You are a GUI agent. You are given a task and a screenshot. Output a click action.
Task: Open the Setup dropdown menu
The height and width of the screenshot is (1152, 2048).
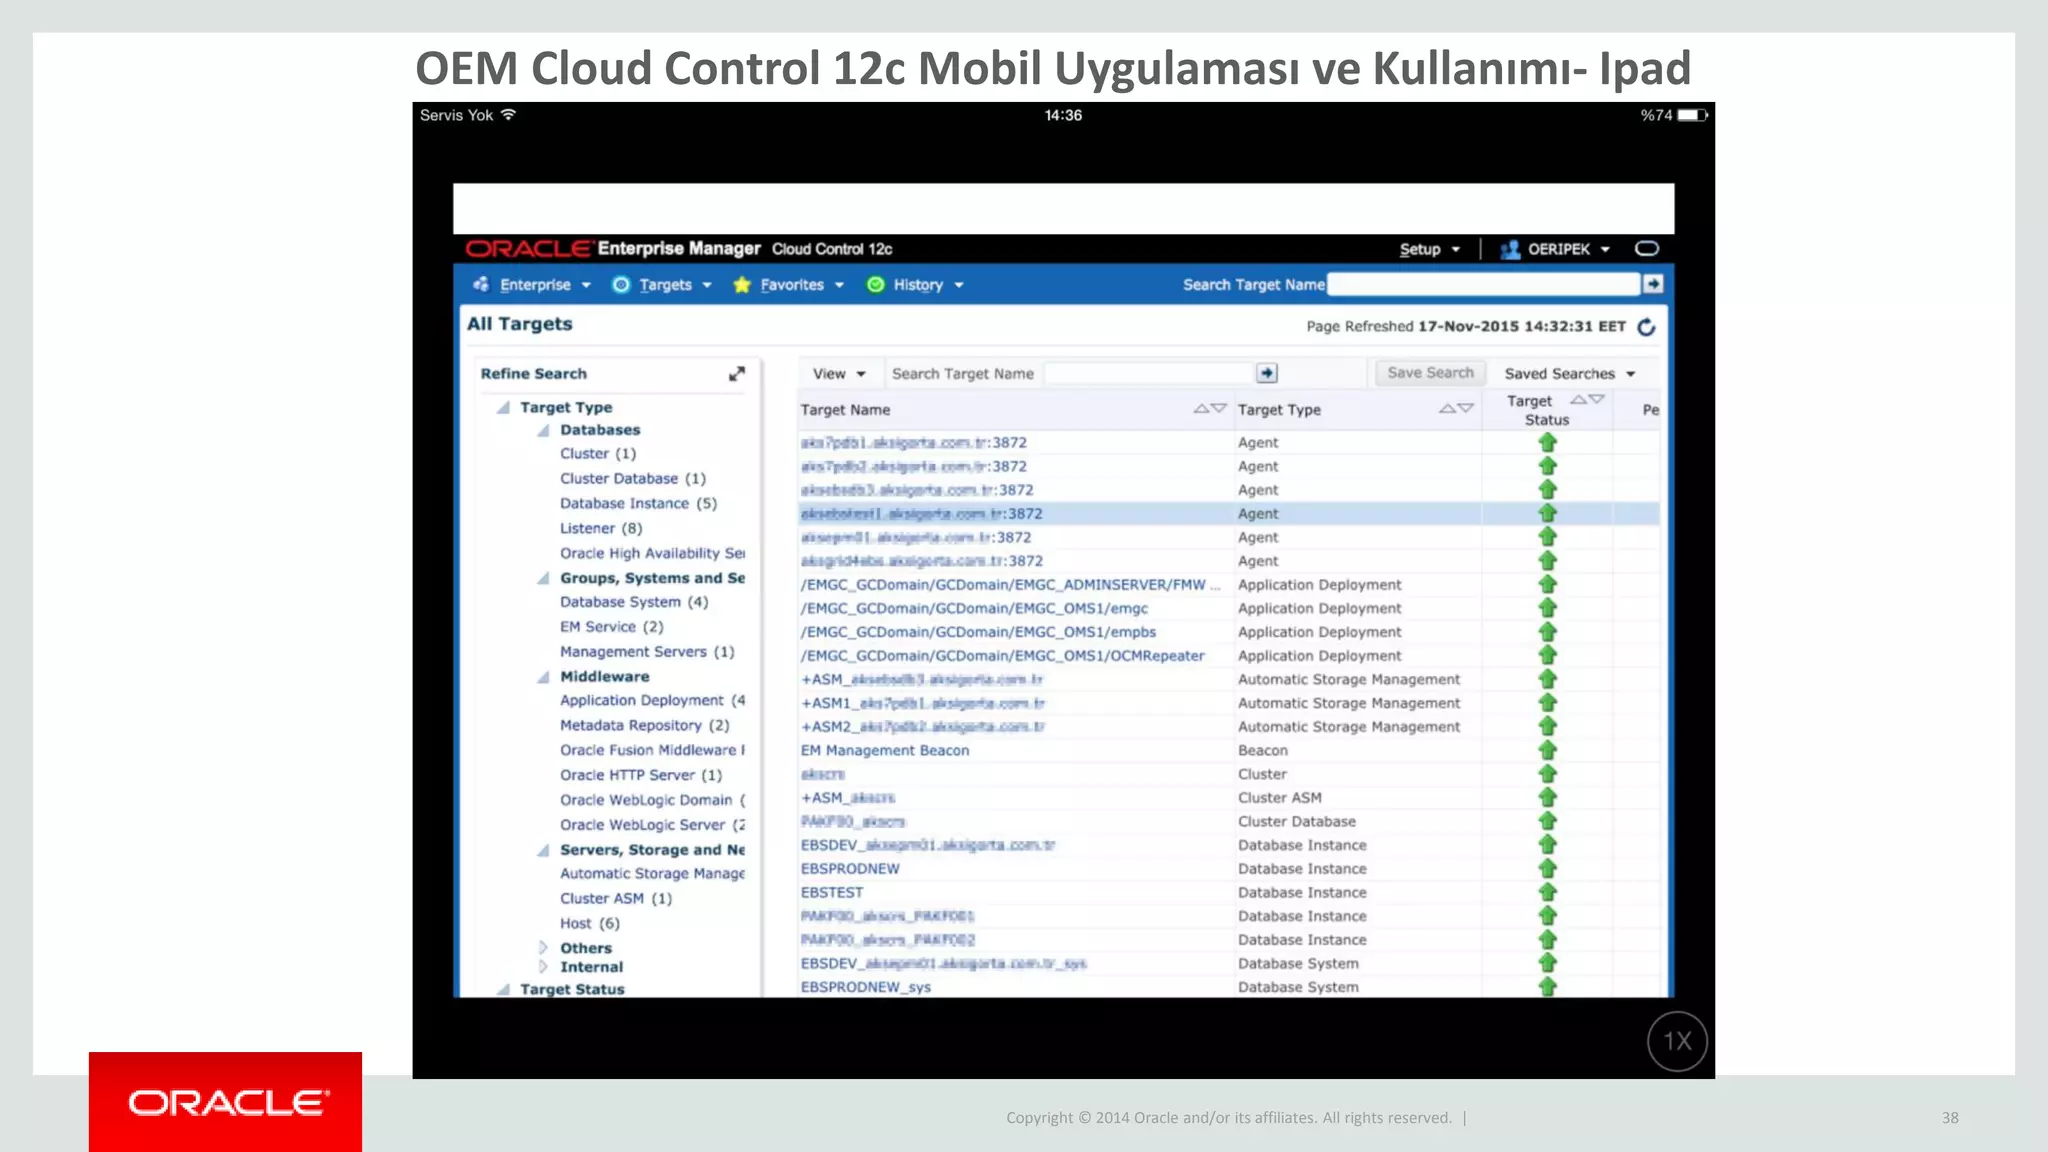click(x=1430, y=249)
